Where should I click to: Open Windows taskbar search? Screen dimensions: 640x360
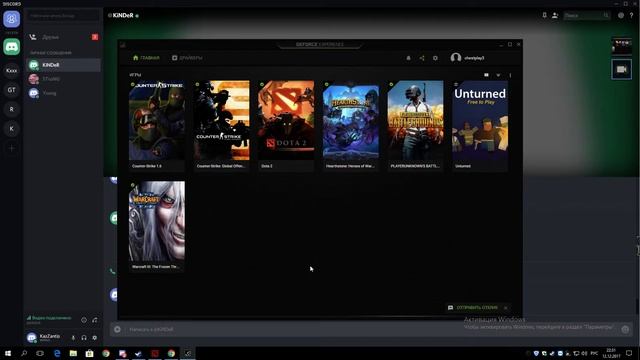(x=24, y=353)
